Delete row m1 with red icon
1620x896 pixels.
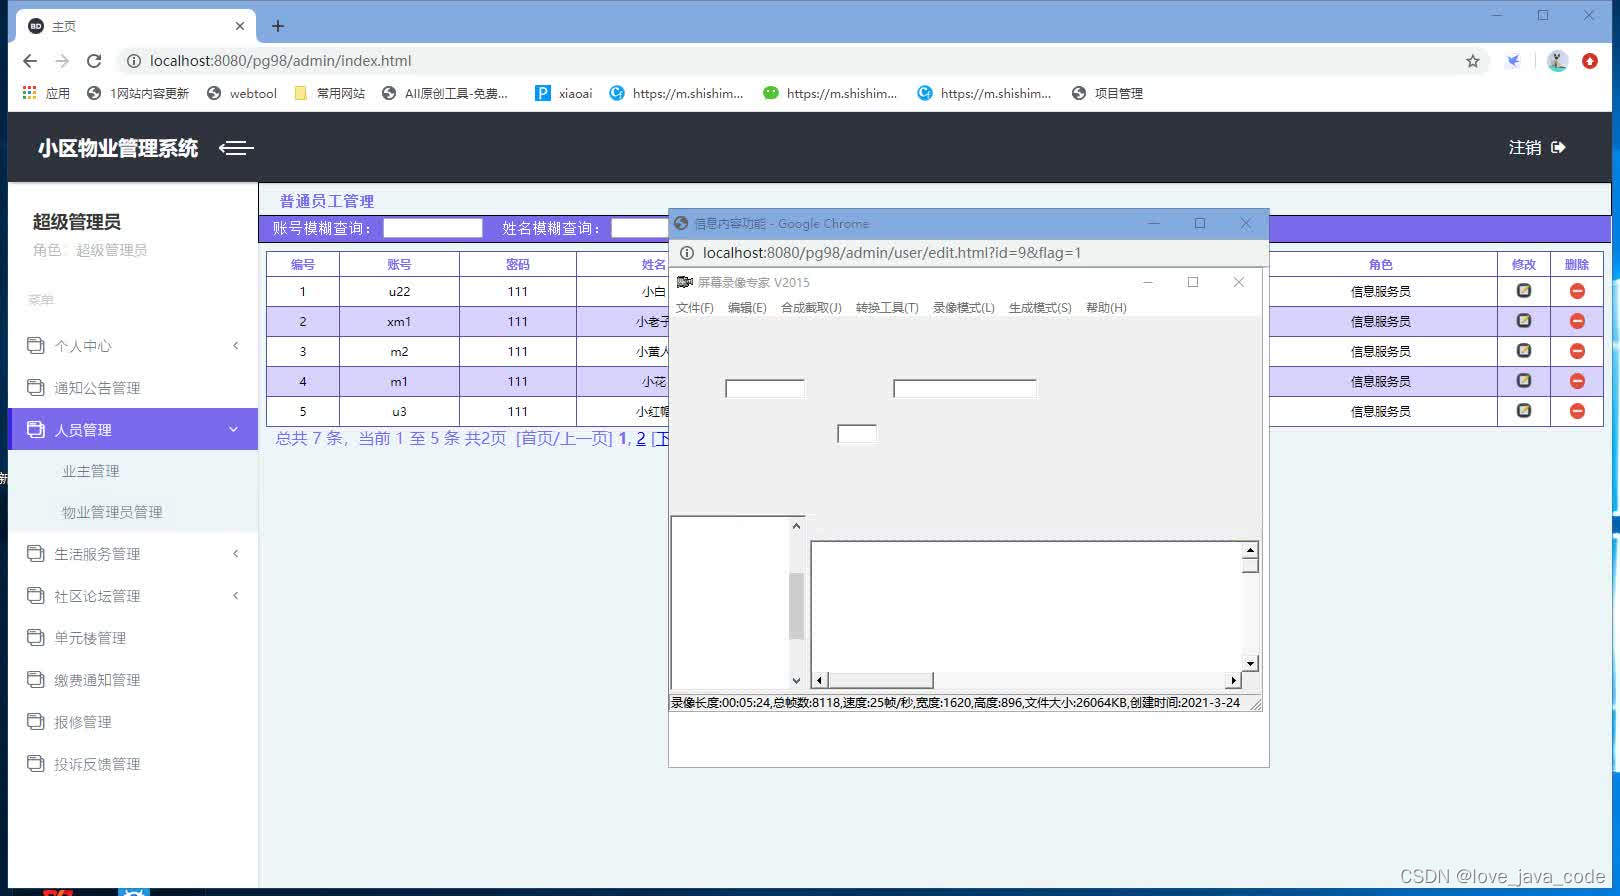pyautogui.click(x=1577, y=381)
